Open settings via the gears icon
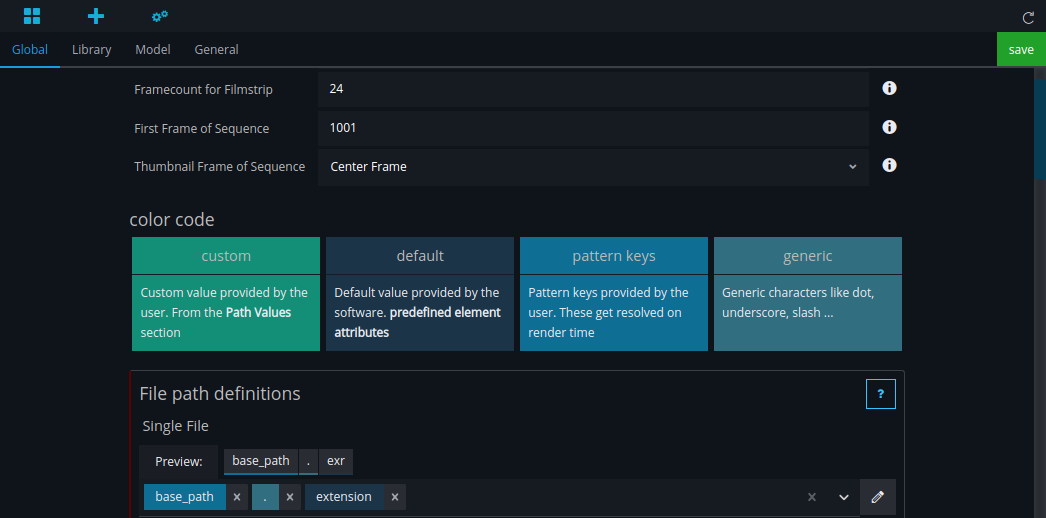Viewport: 1046px width, 518px height. (159, 16)
